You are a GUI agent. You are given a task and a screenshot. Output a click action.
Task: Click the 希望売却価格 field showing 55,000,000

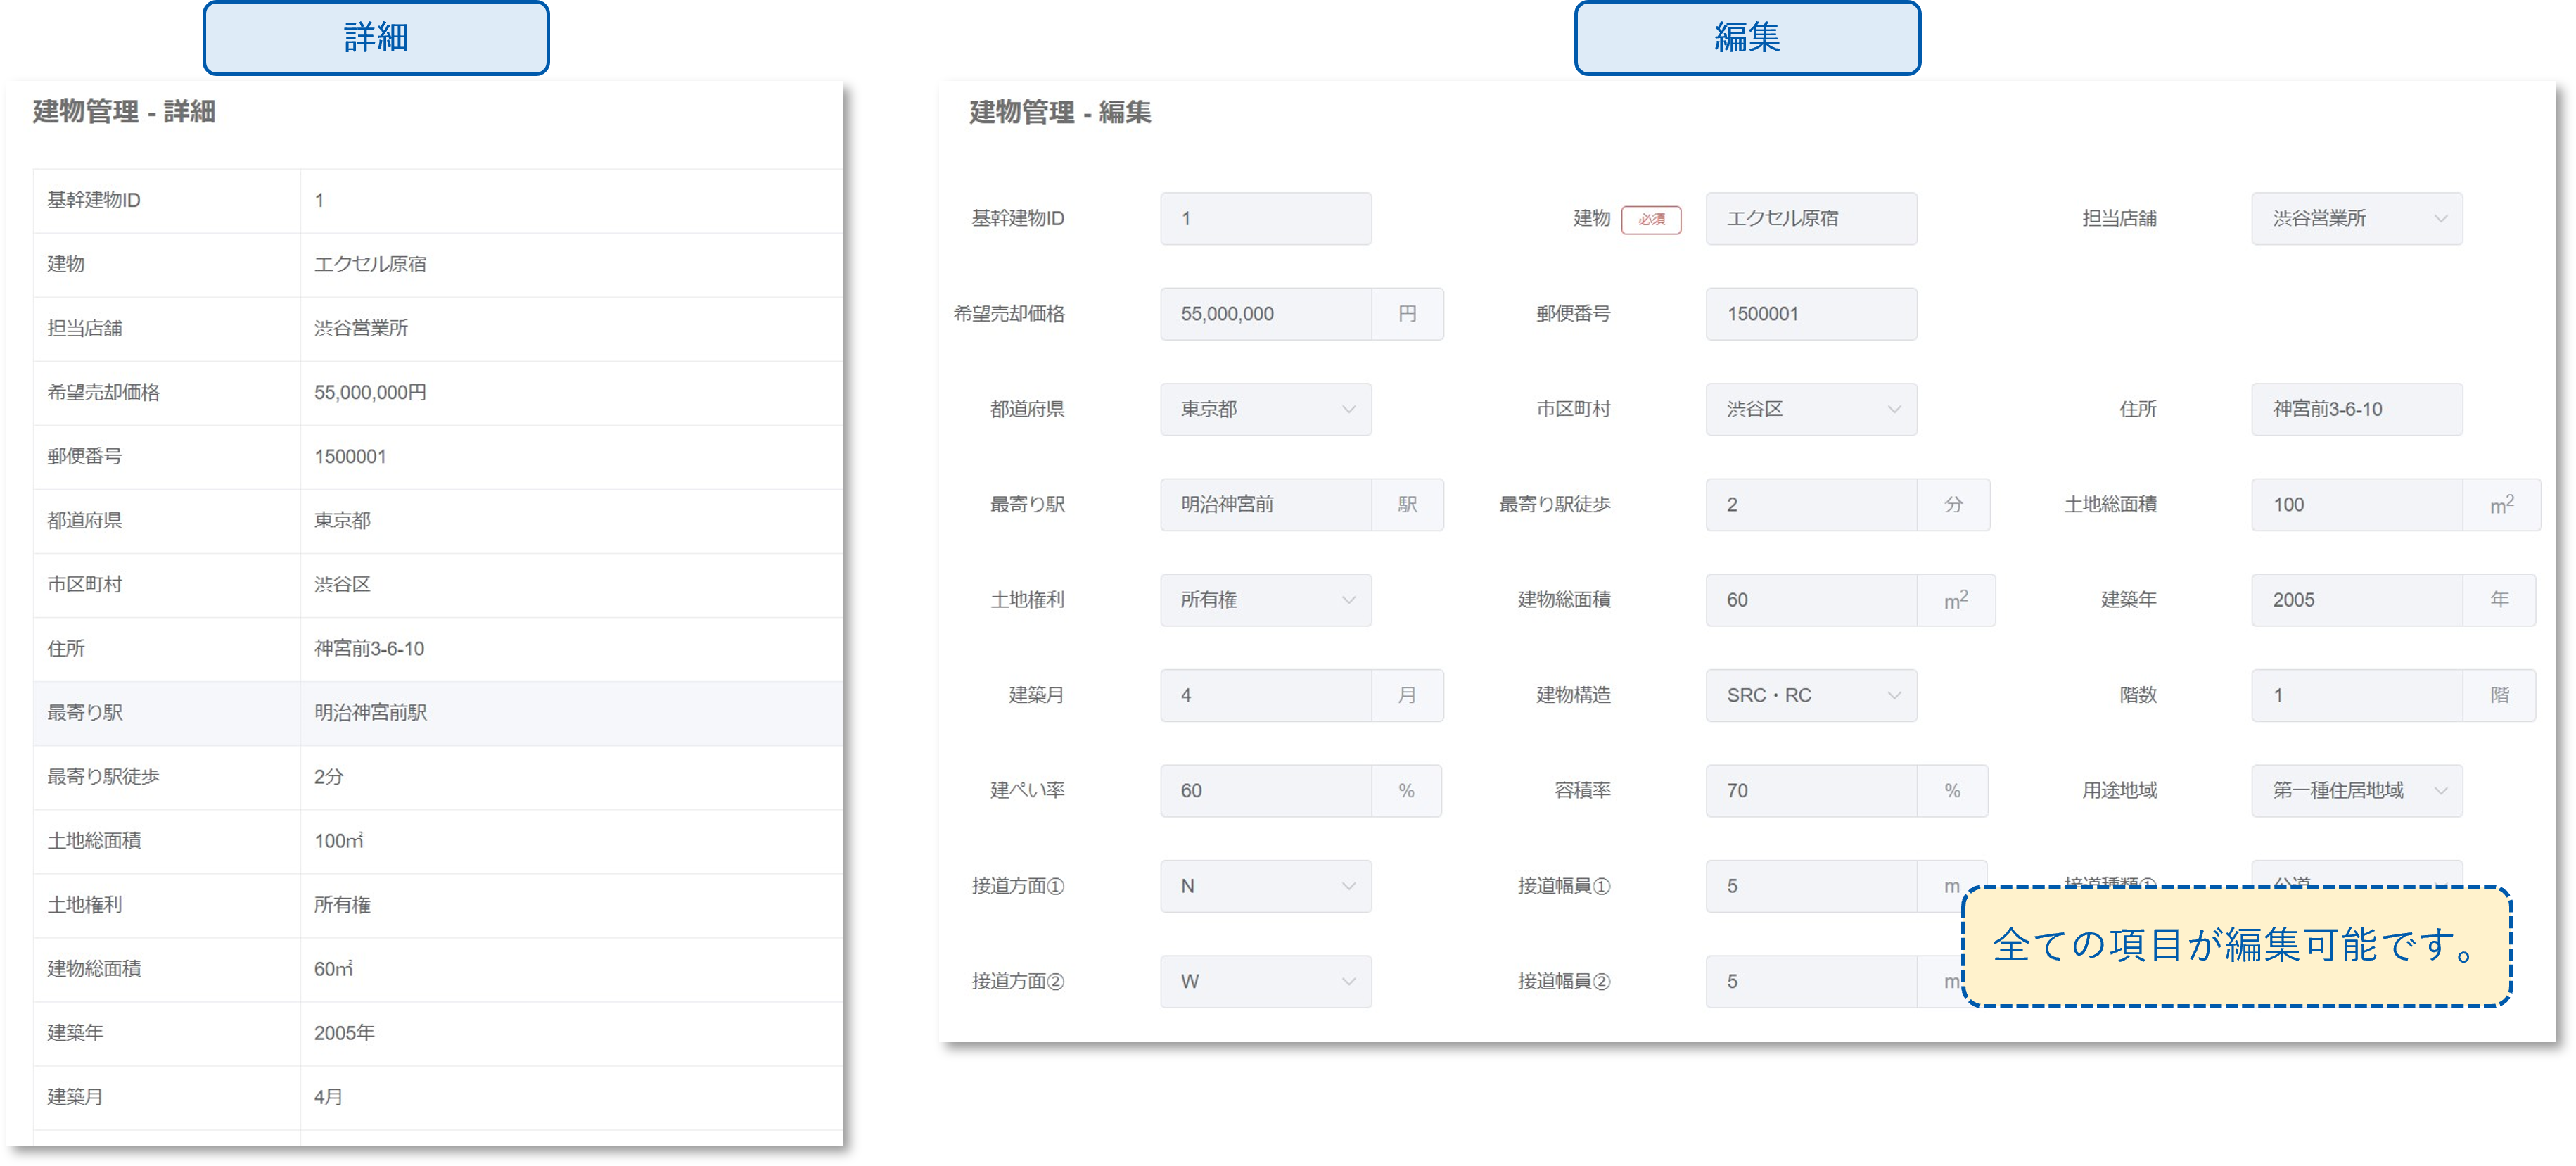[x=1265, y=314]
